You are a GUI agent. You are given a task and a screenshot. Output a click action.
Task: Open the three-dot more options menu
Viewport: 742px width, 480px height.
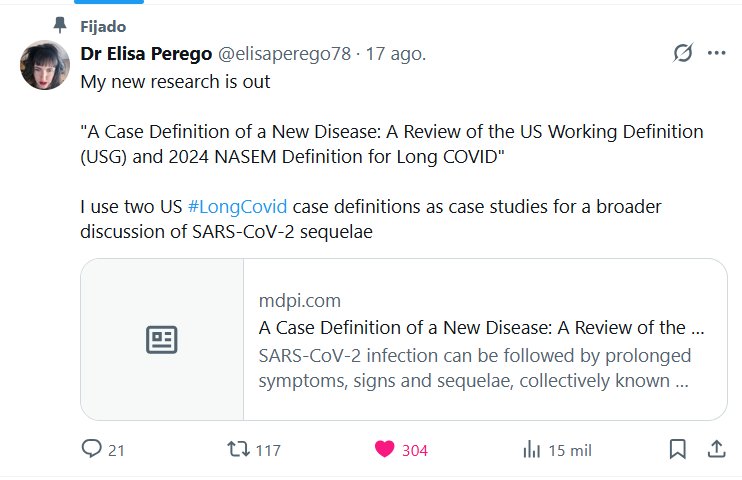click(x=716, y=54)
